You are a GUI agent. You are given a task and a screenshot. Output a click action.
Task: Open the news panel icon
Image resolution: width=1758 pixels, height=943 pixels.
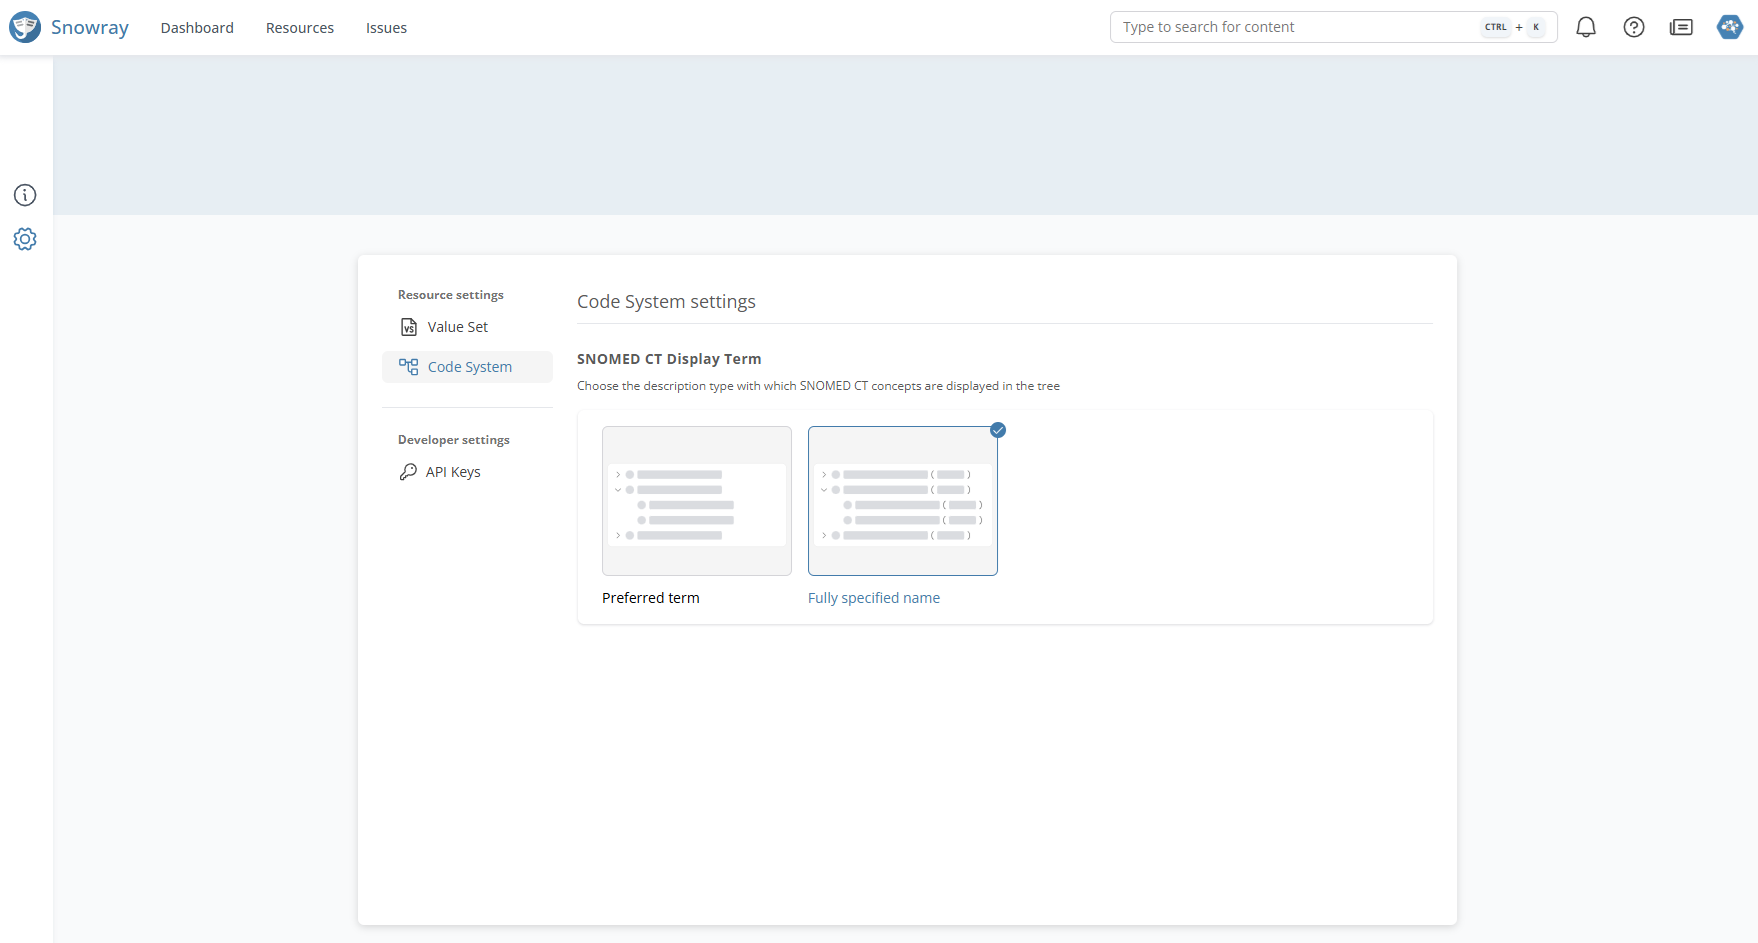pos(1681,27)
